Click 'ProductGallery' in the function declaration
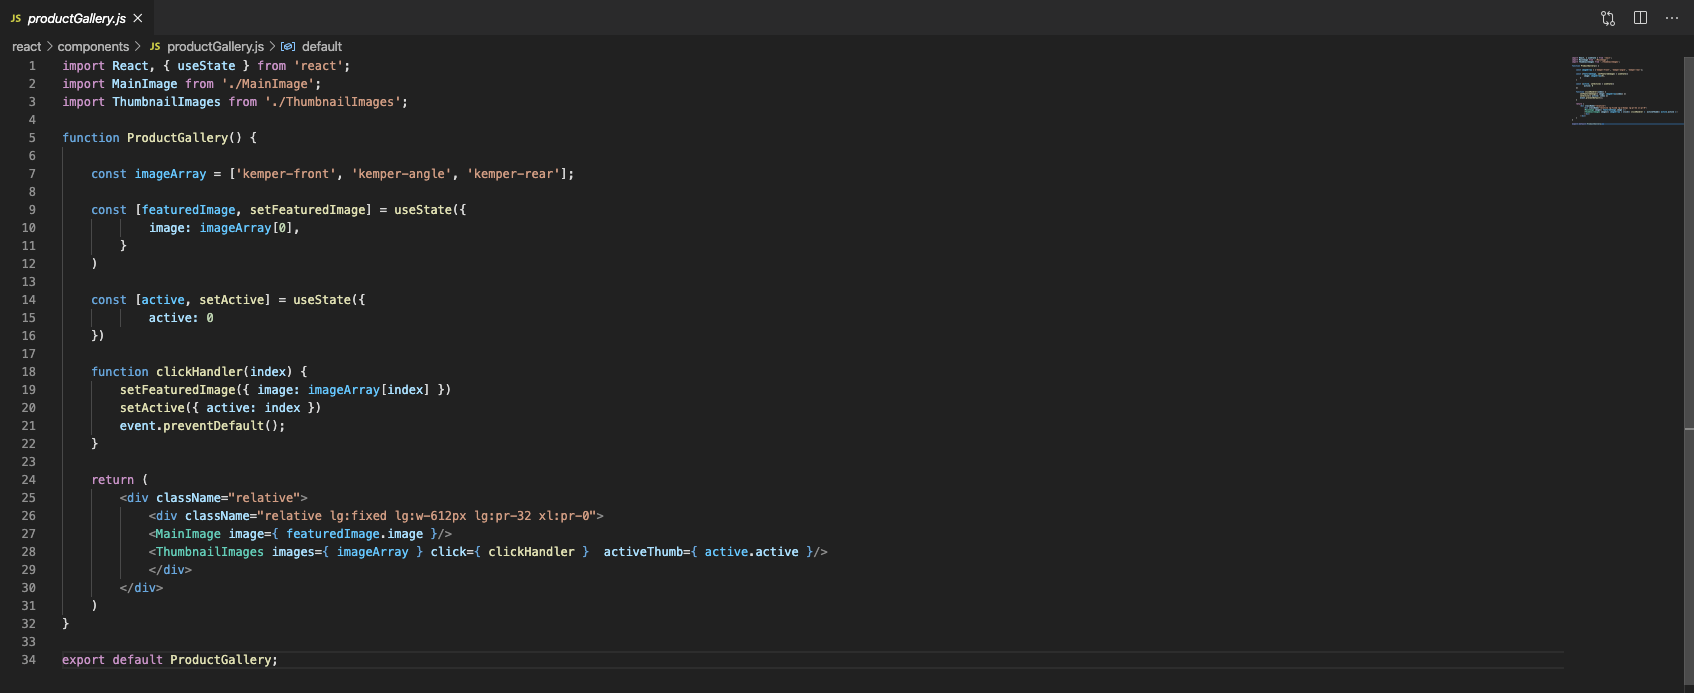The height and width of the screenshot is (693, 1694). point(177,138)
